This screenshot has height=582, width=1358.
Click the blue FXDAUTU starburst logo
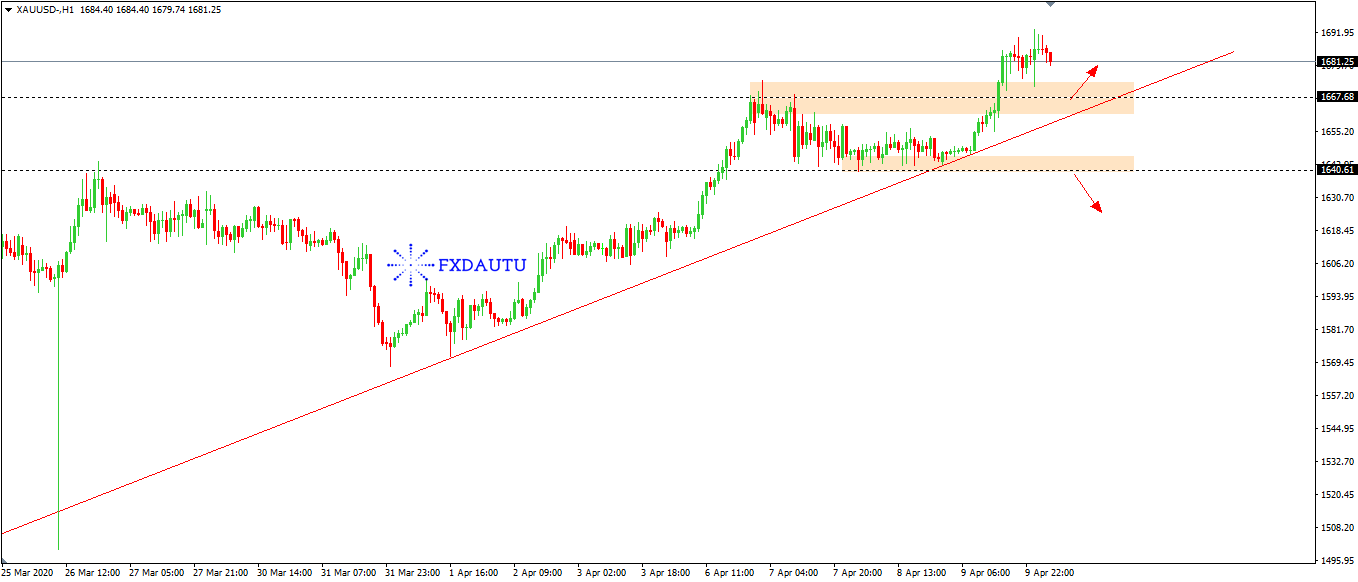click(x=408, y=265)
